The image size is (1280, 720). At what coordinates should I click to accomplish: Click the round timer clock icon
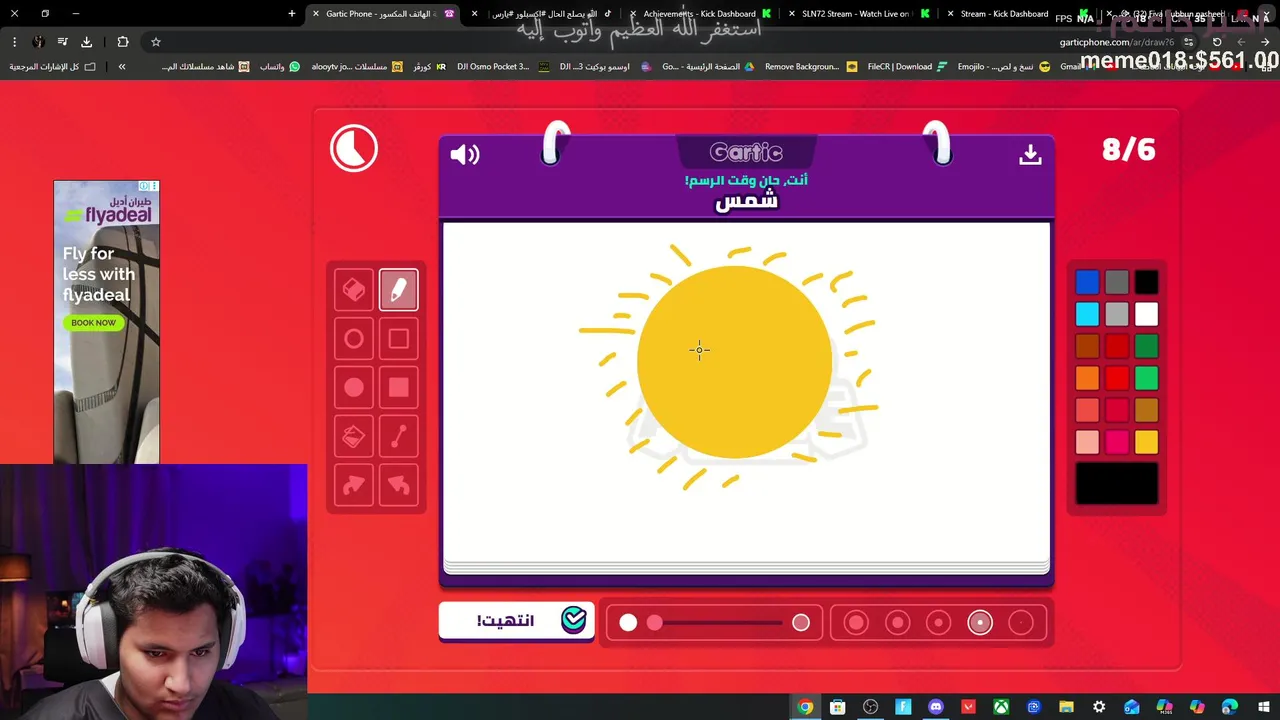tap(354, 149)
